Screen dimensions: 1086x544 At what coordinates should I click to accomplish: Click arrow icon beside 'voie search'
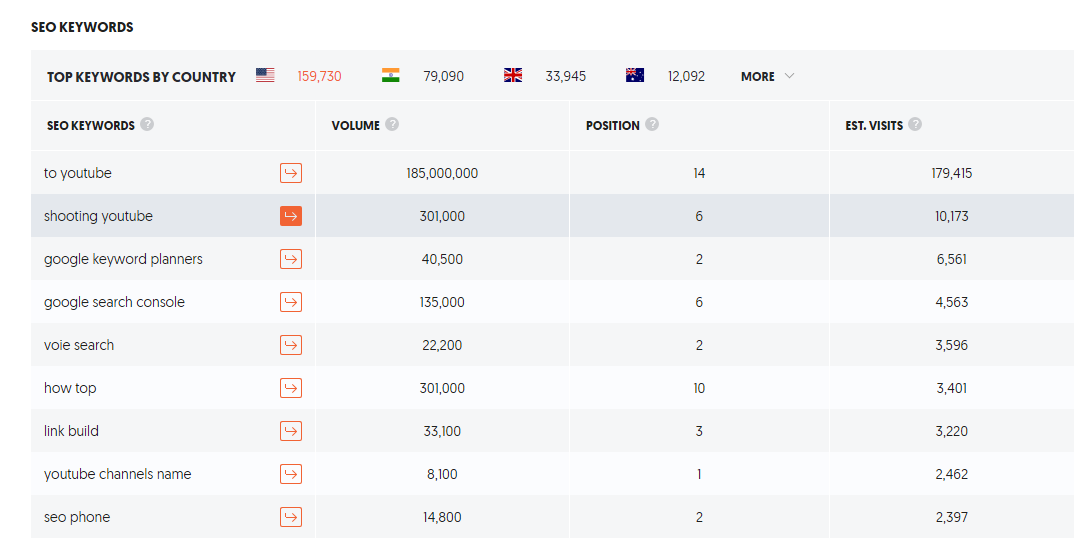[290, 346]
